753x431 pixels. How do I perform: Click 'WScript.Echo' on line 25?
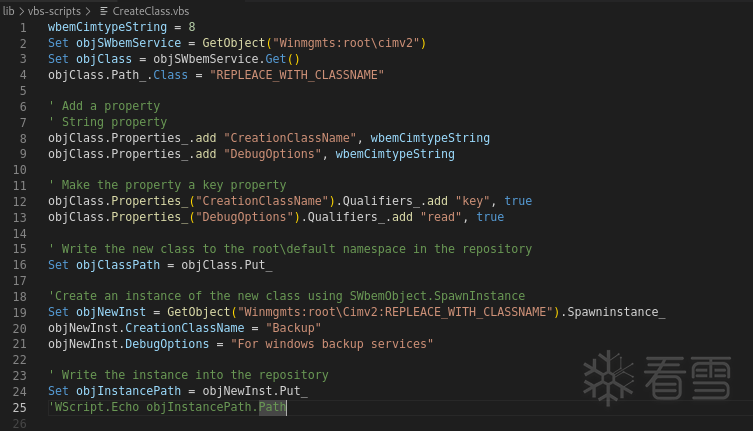click(97, 407)
